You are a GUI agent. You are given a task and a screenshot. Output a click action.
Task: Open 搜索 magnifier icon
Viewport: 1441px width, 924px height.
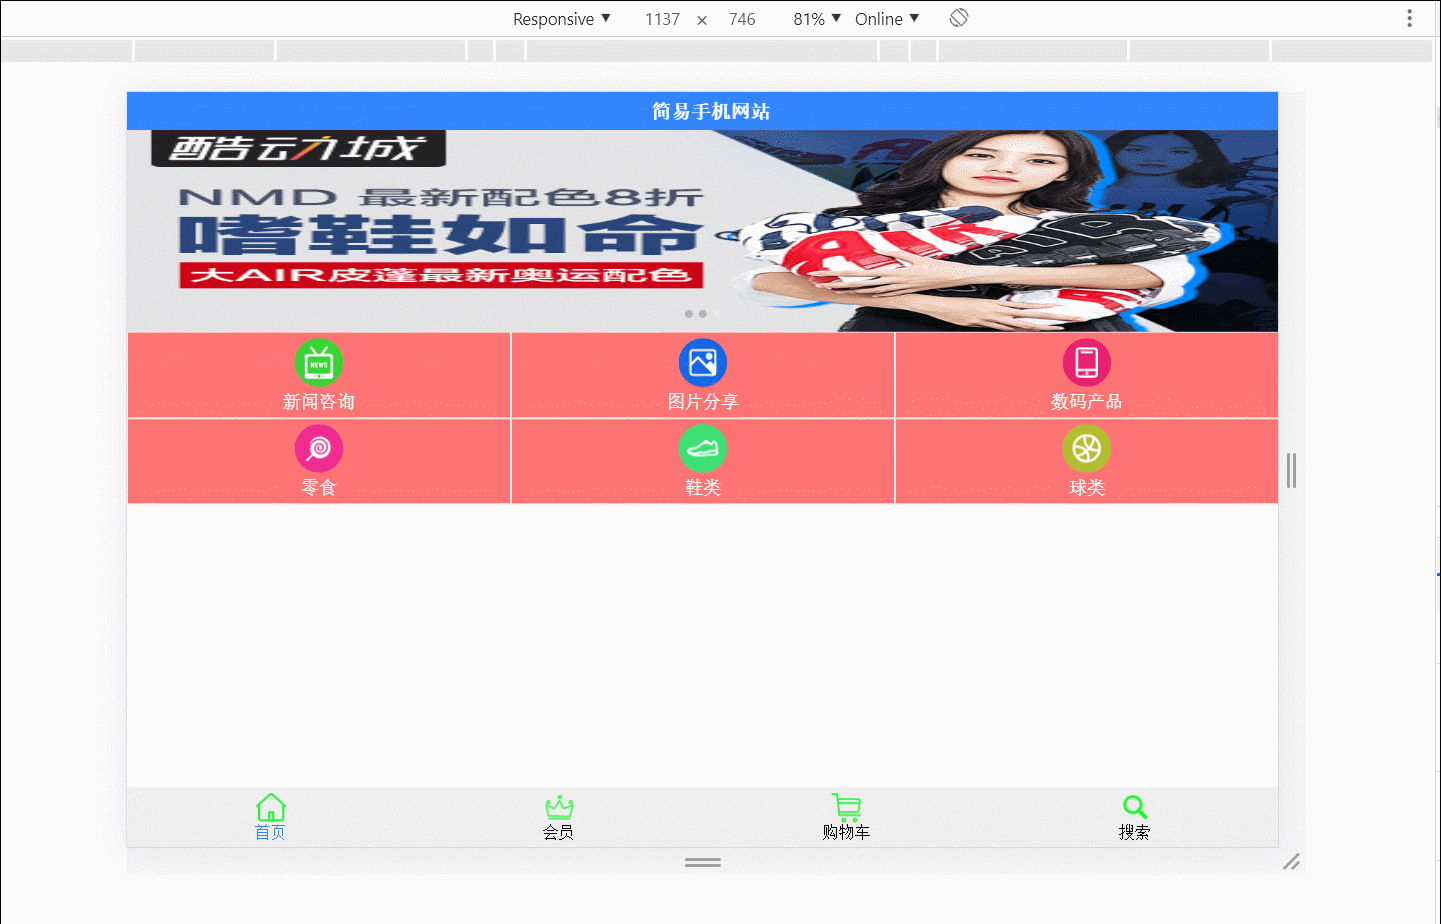point(1135,807)
